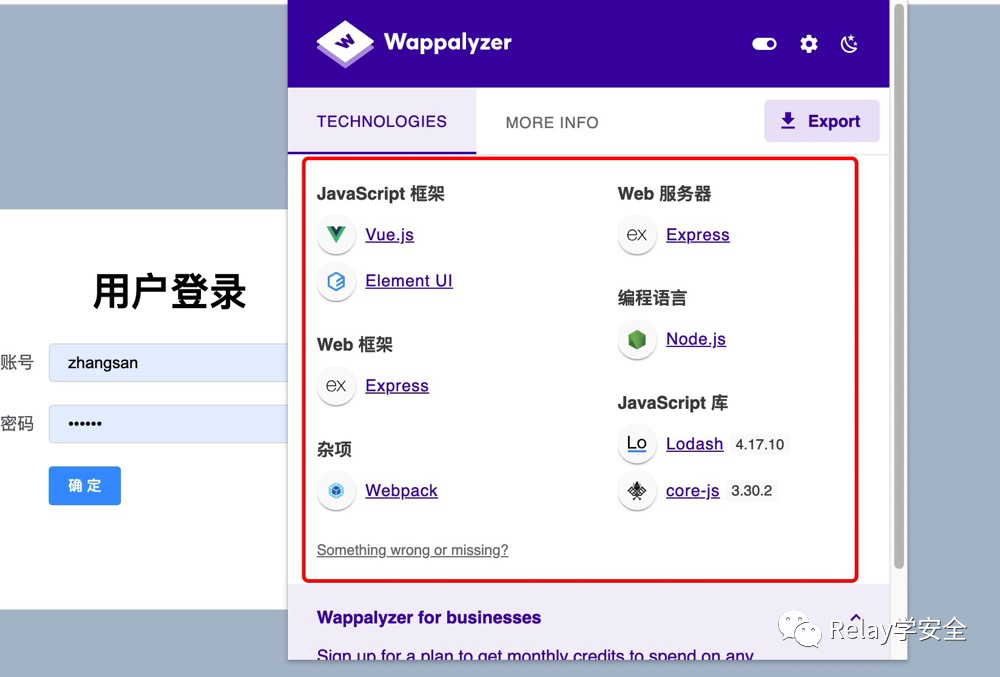Click the Web 服务器 heading
This screenshot has height=677, width=1000.
[664, 194]
